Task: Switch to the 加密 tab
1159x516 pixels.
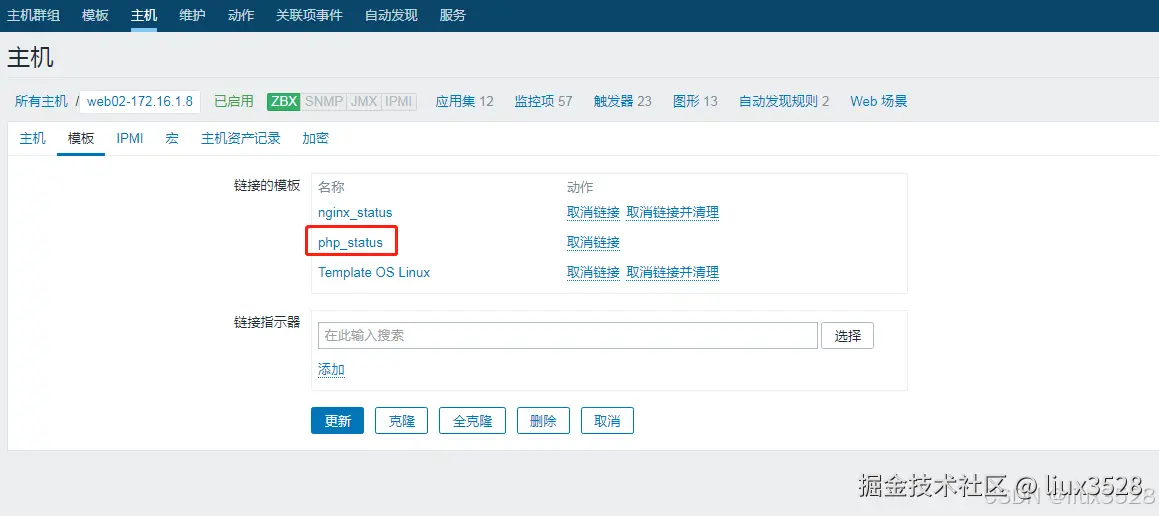Action: click(x=316, y=138)
